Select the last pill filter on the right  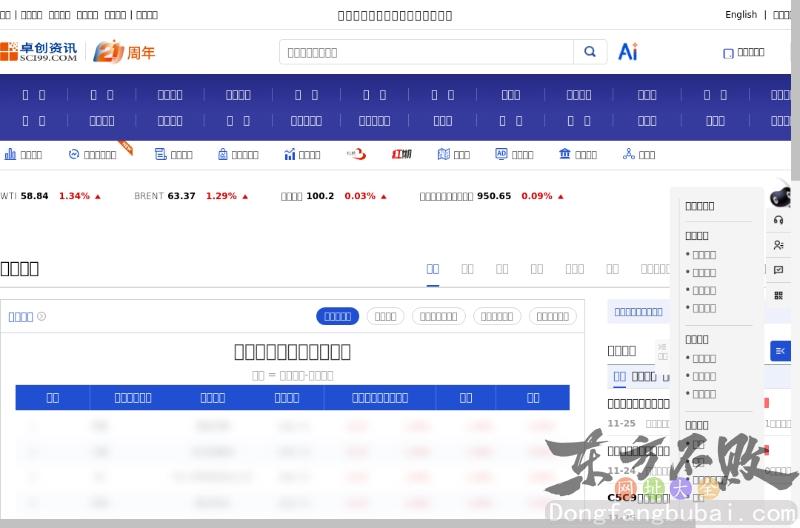tap(552, 316)
